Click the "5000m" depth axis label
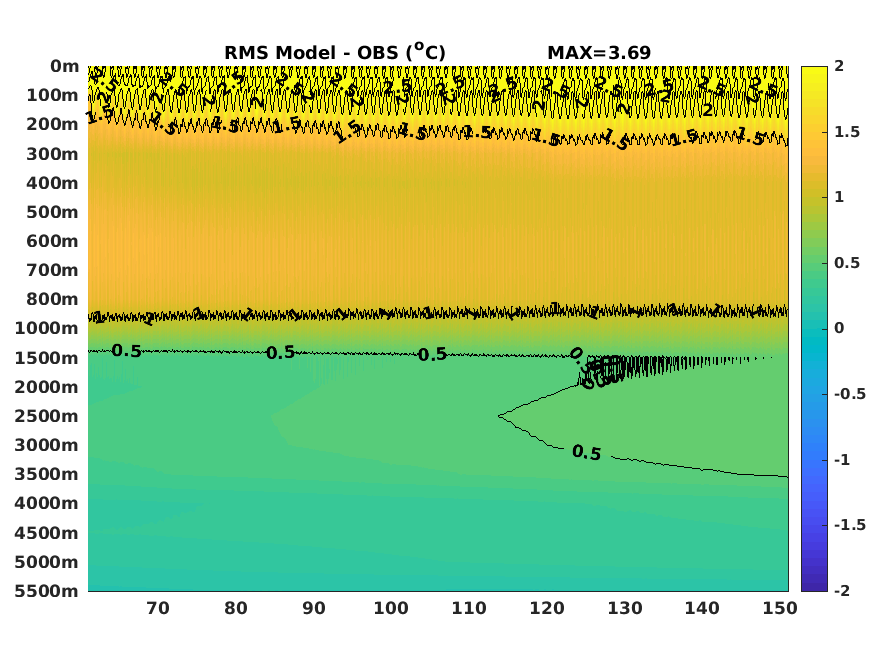 (x=46, y=562)
